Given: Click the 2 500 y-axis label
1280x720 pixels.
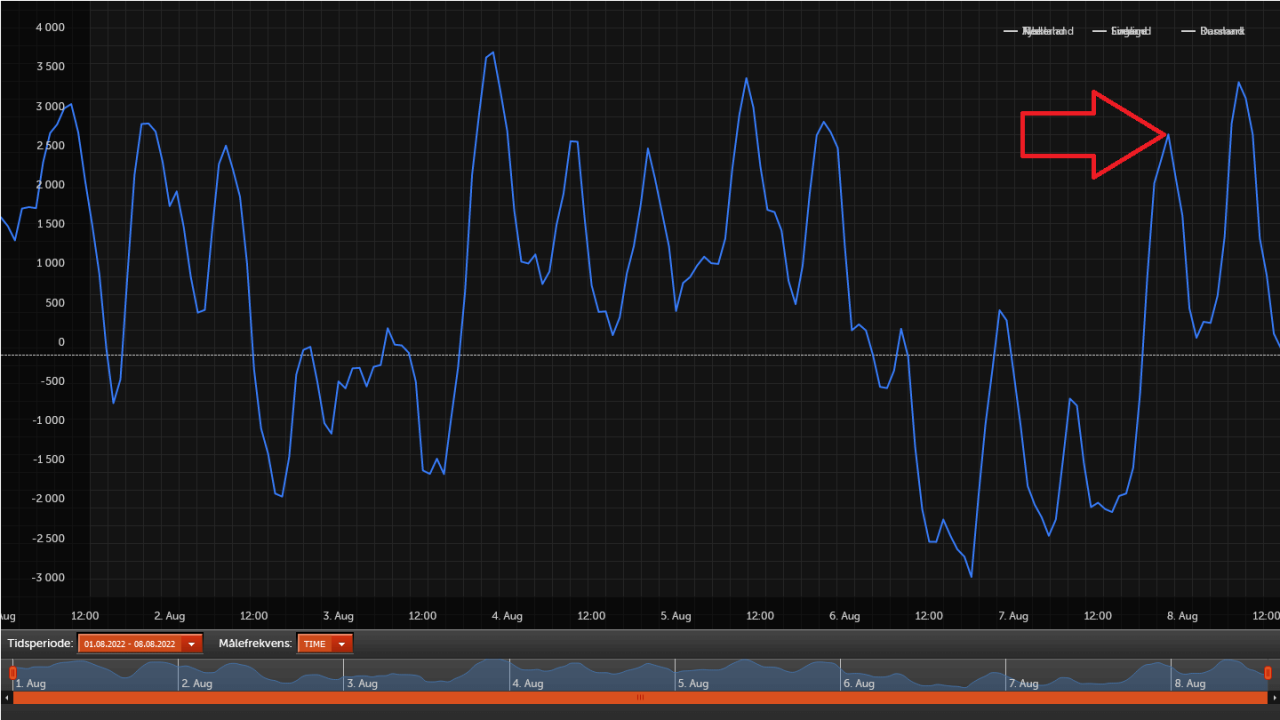Looking at the screenshot, I should pos(50,145).
